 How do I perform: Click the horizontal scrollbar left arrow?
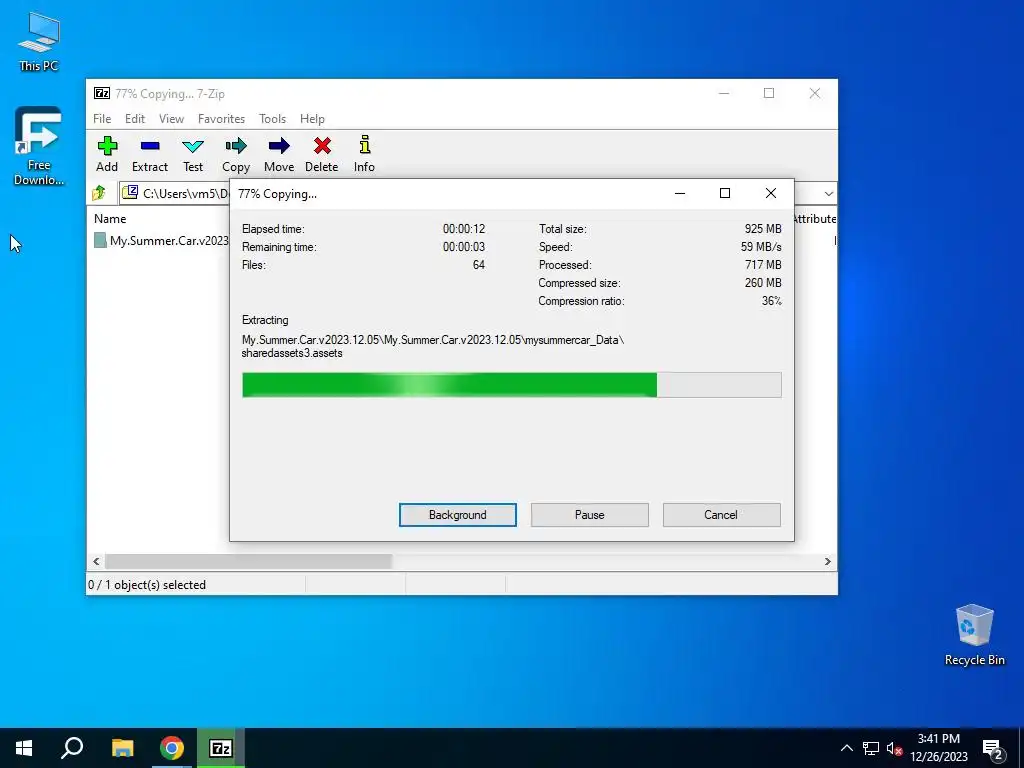point(97,562)
